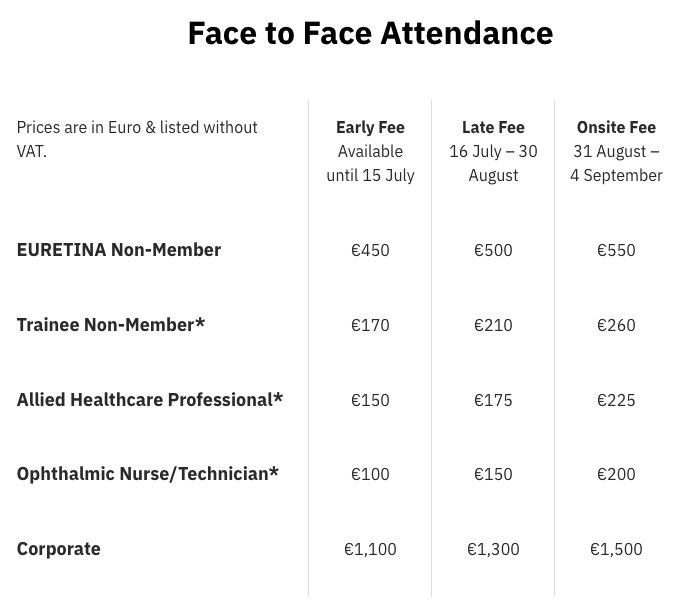Click the €100 nurse early fee
681x603 pixels.
pyautogui.click(x=370, y=474)
